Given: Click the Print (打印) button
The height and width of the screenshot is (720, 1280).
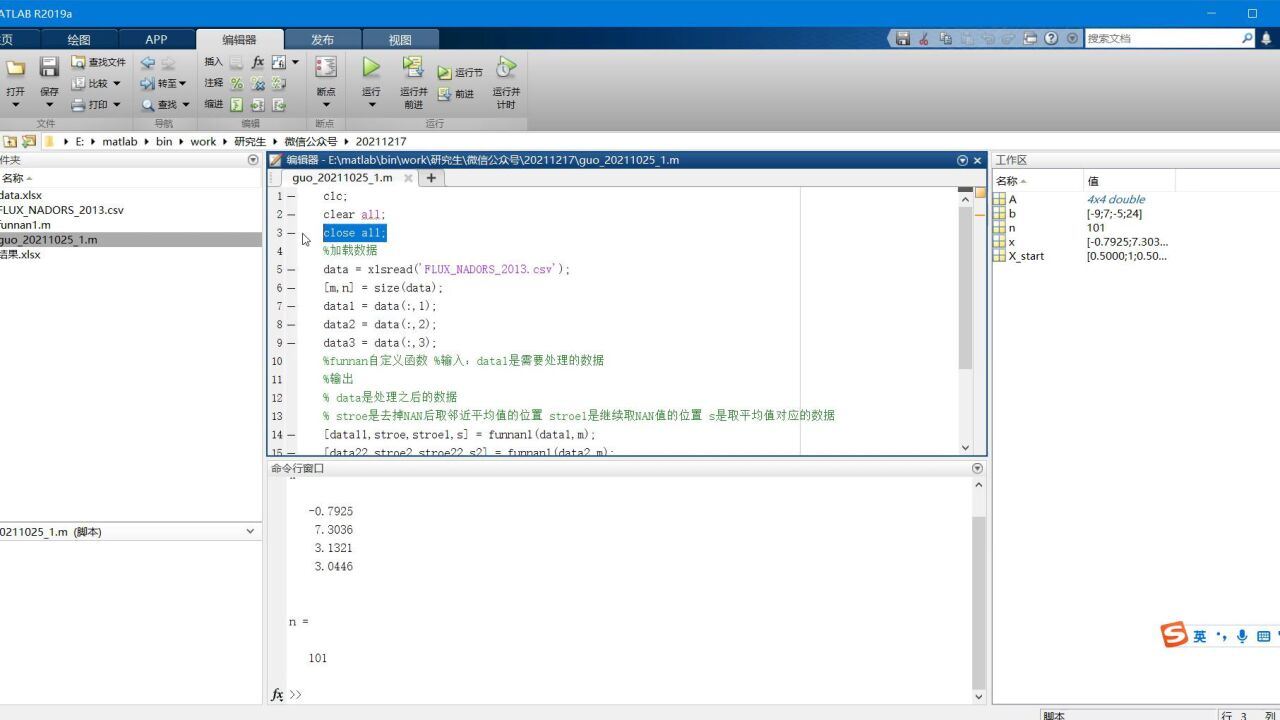Looking at the screenshot, I should (x=96, y=104).
